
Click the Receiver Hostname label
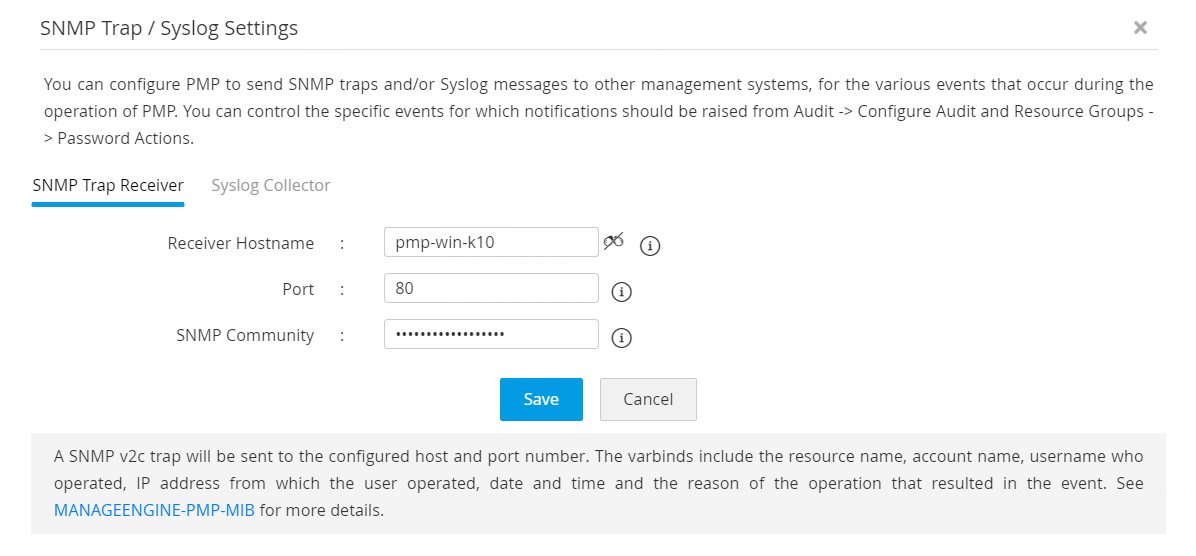tap(241, 243)
